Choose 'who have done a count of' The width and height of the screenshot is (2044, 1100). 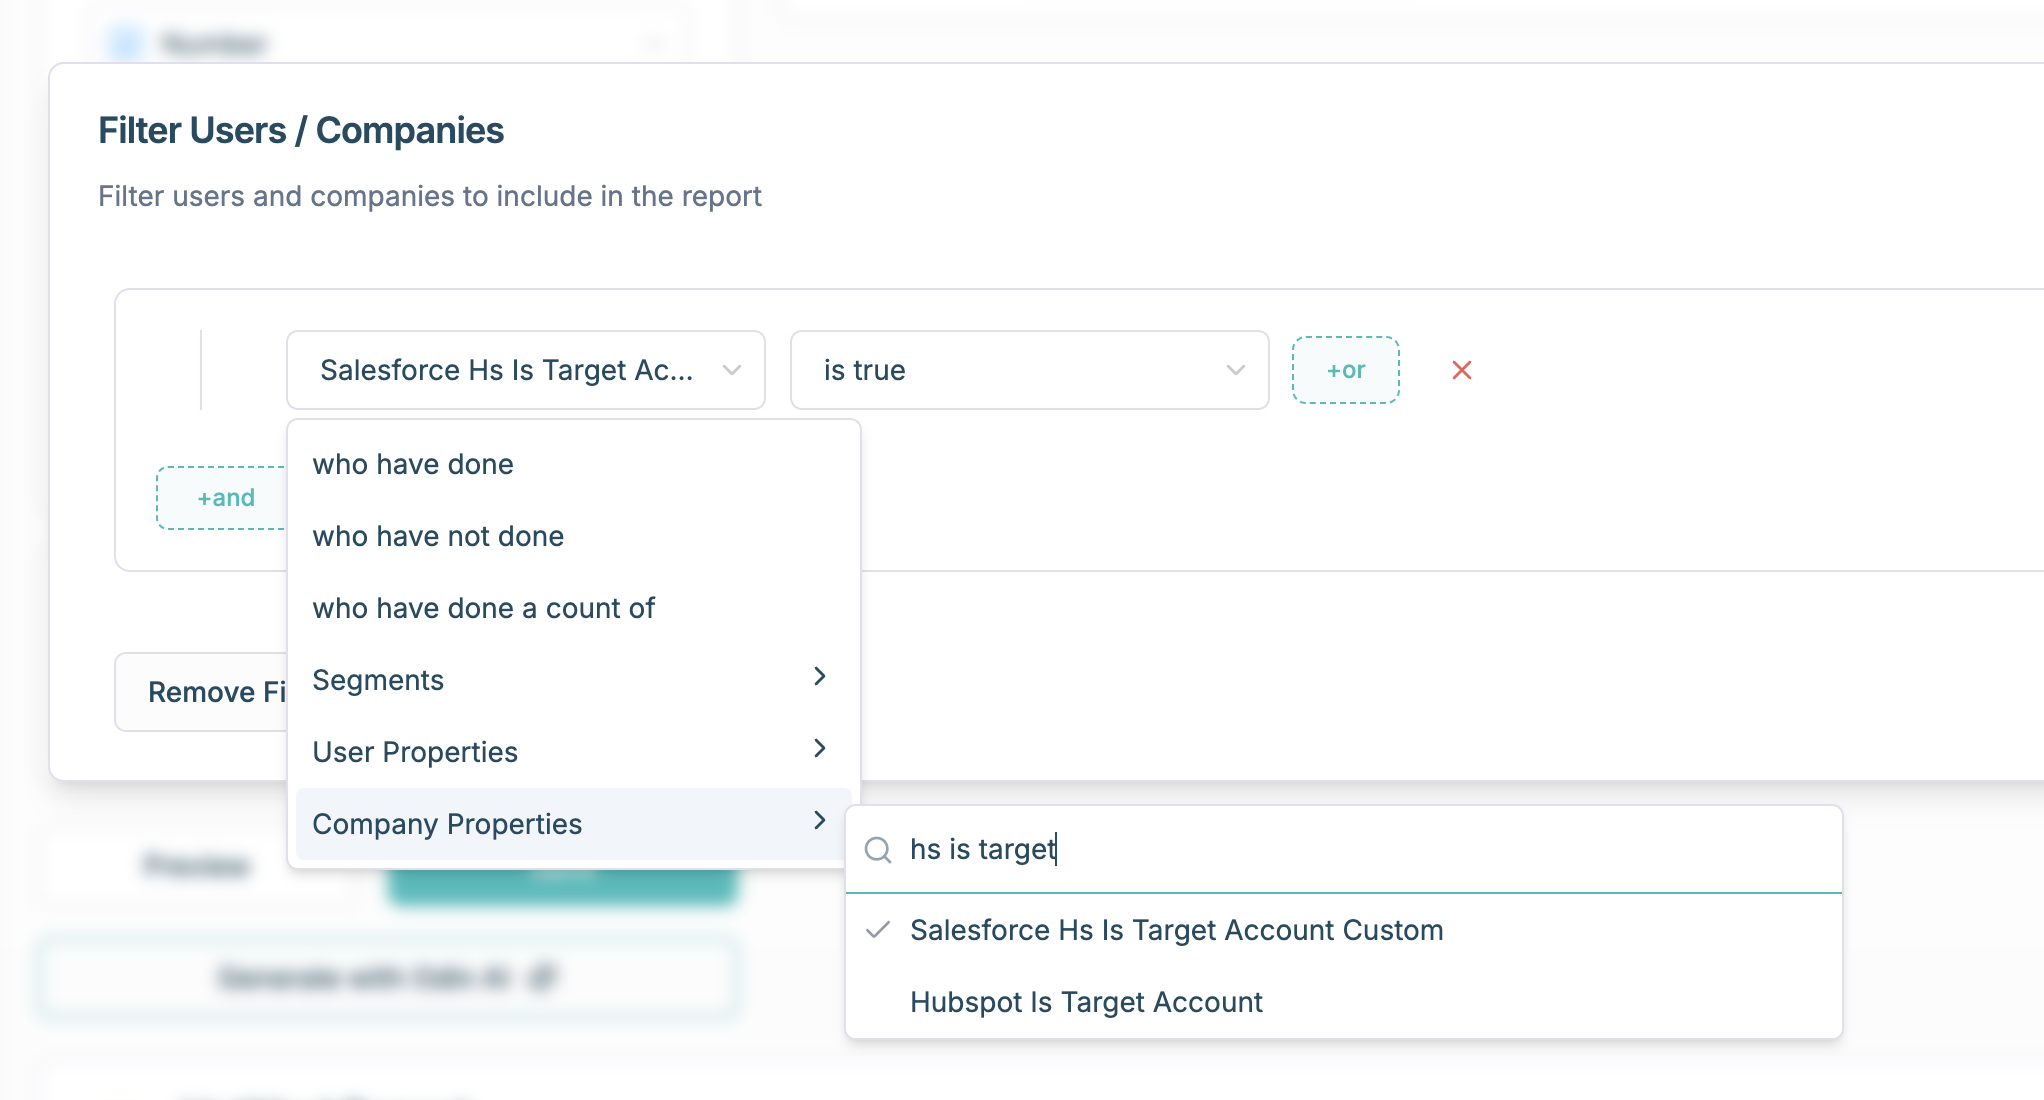point(483,609)
